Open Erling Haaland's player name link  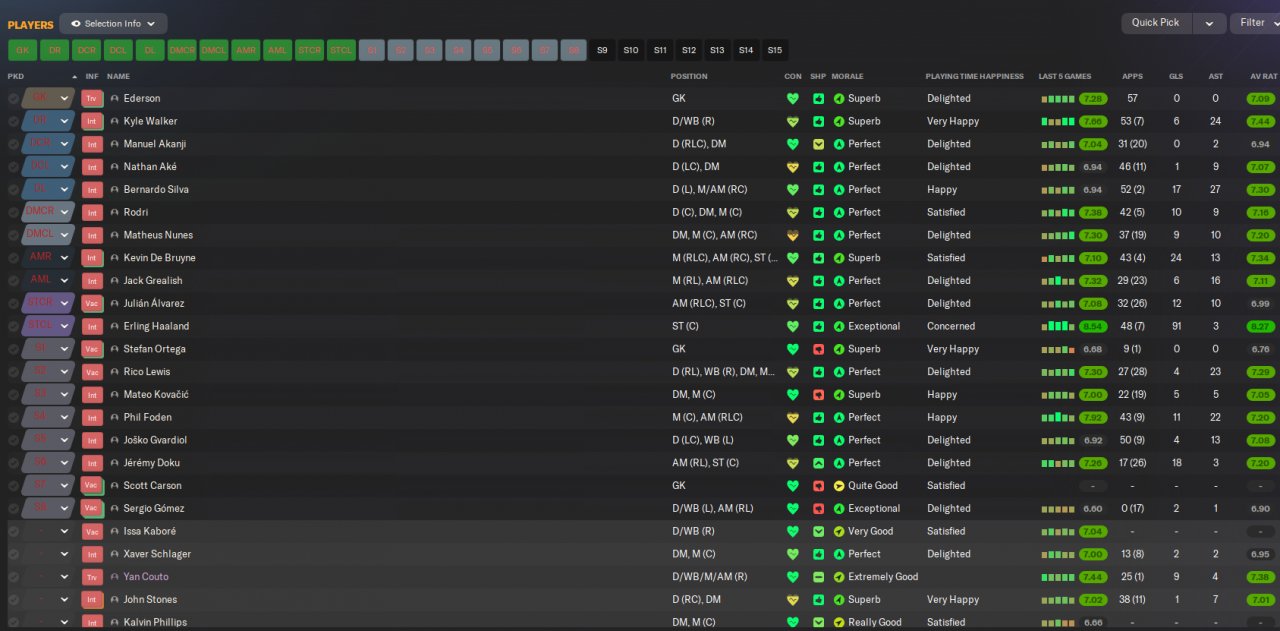click(x=156, y=326)
